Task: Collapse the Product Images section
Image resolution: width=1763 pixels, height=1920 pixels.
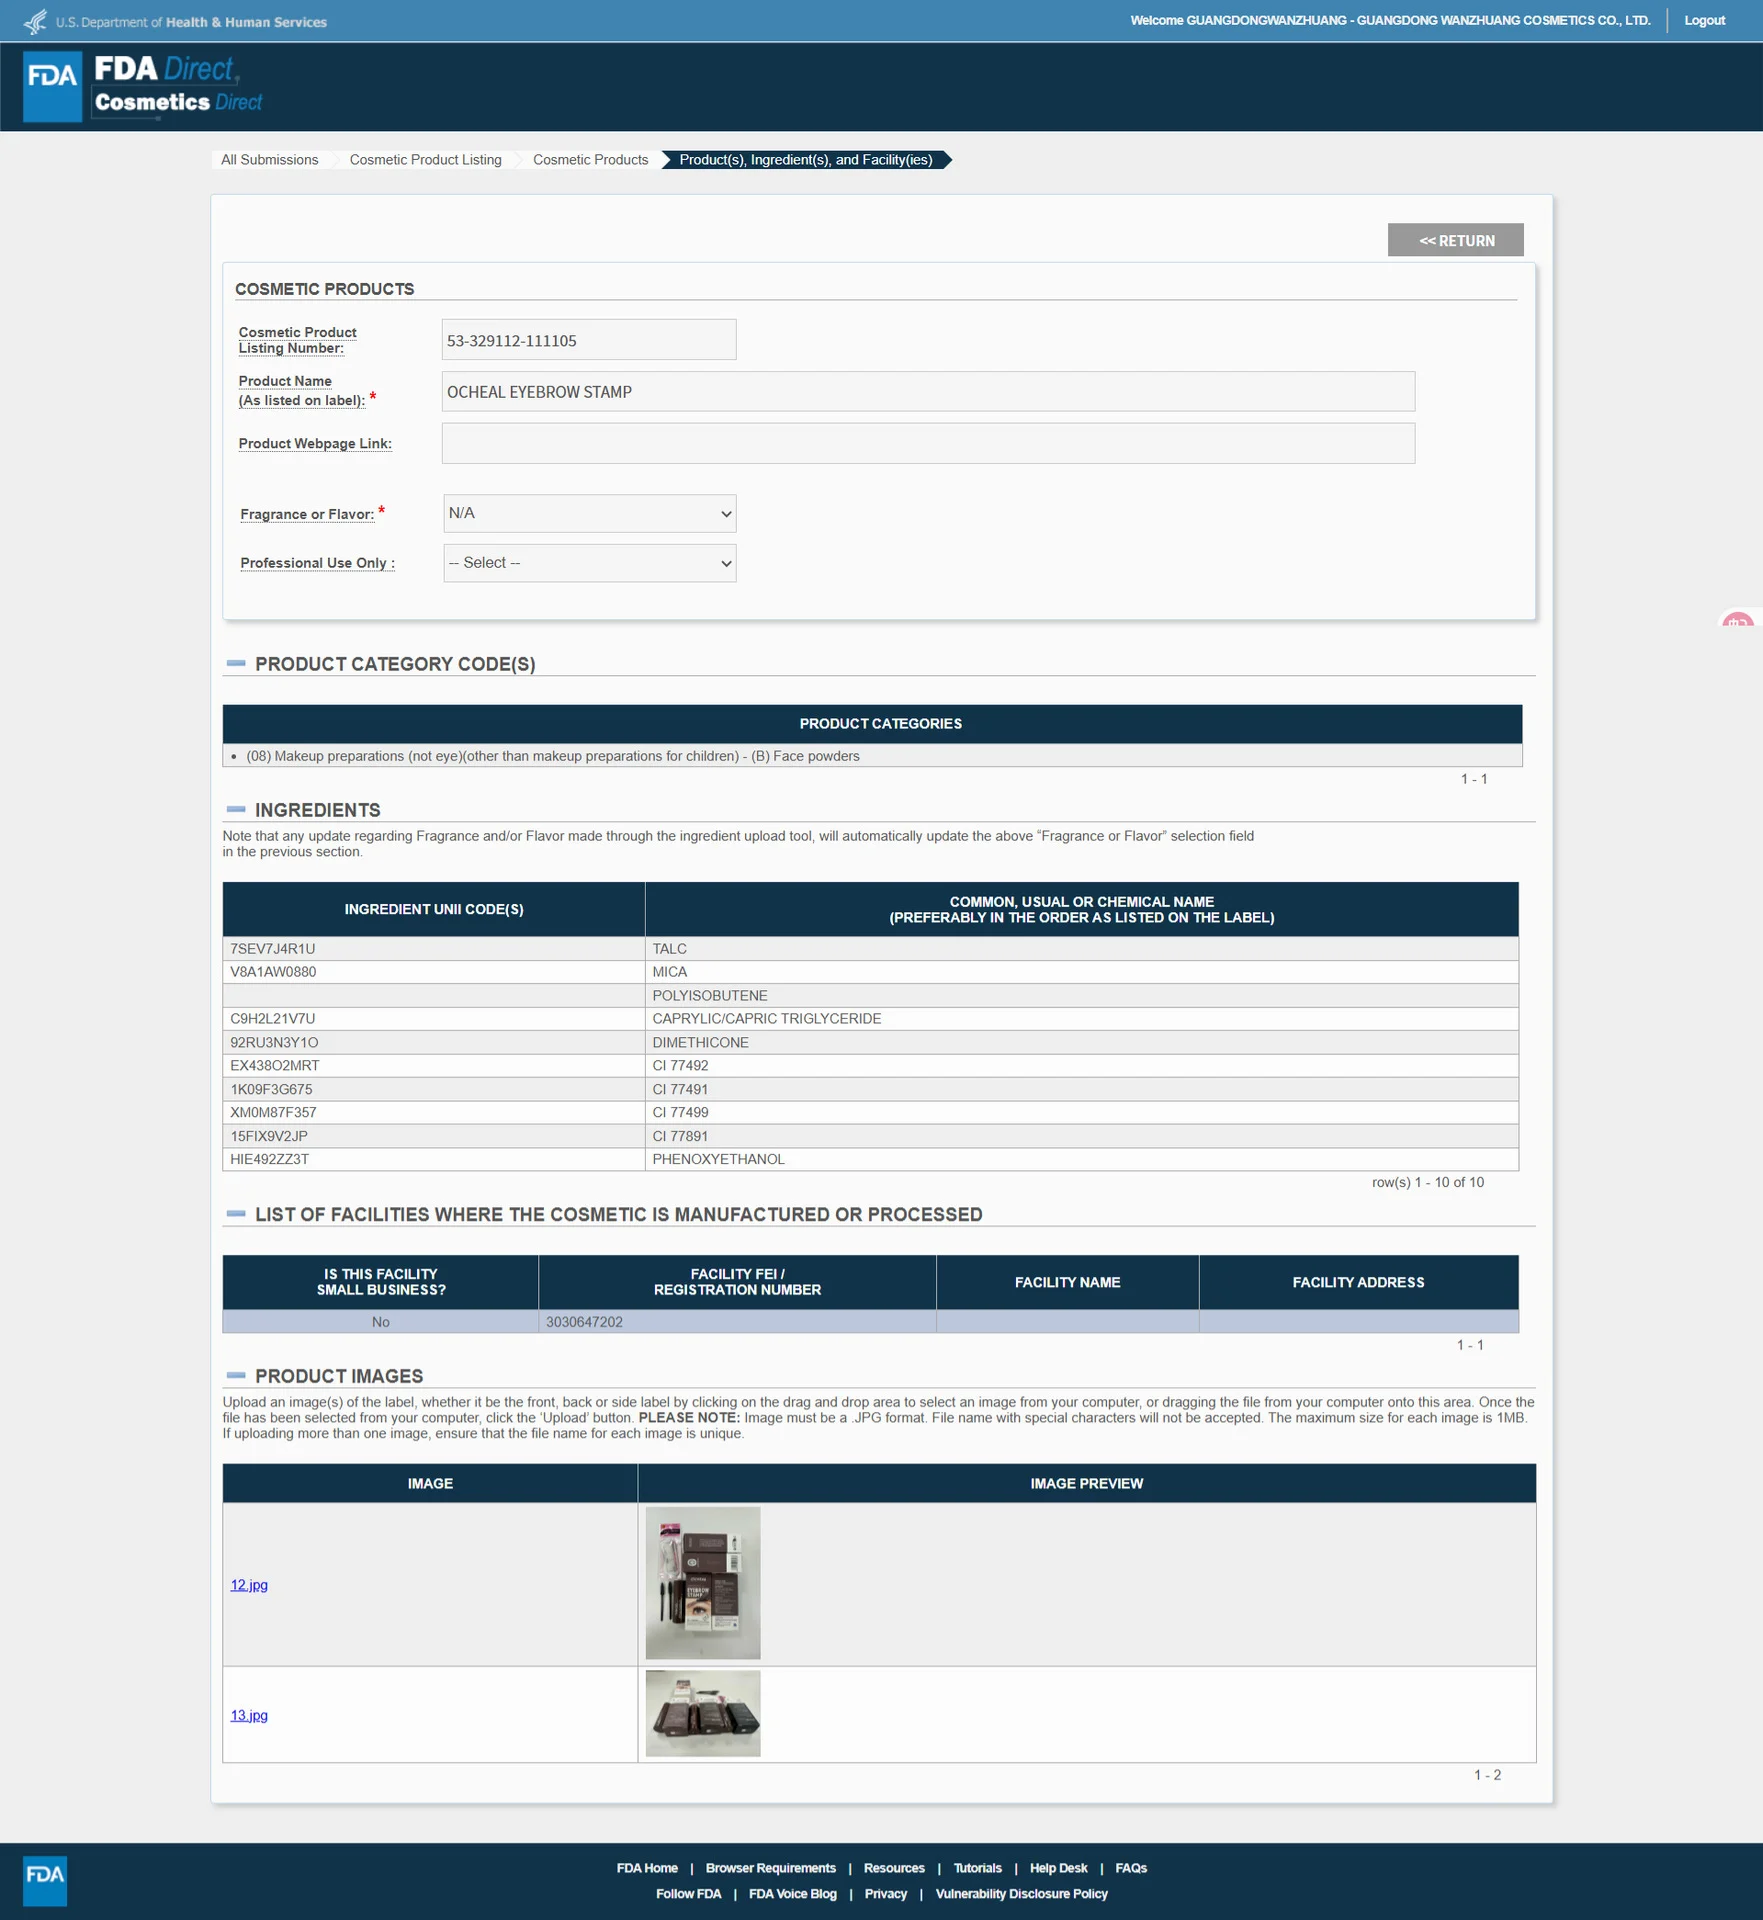Action: [x=236, y=1375]
